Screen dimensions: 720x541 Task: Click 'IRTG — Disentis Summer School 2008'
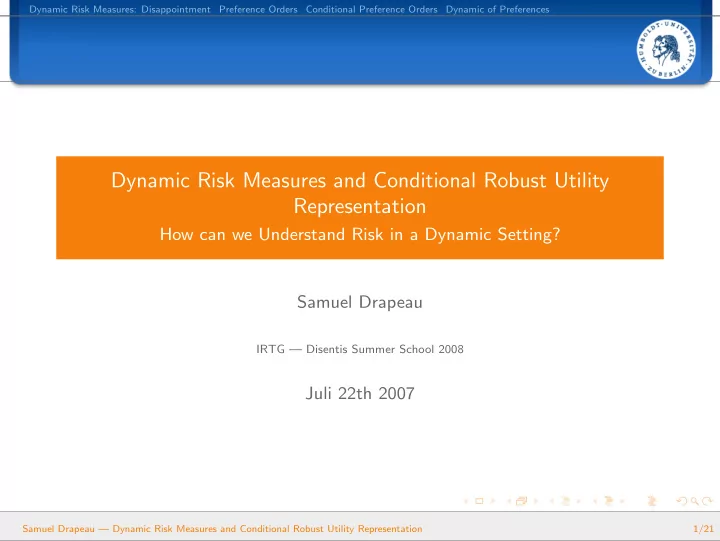(x=360, y=349)
